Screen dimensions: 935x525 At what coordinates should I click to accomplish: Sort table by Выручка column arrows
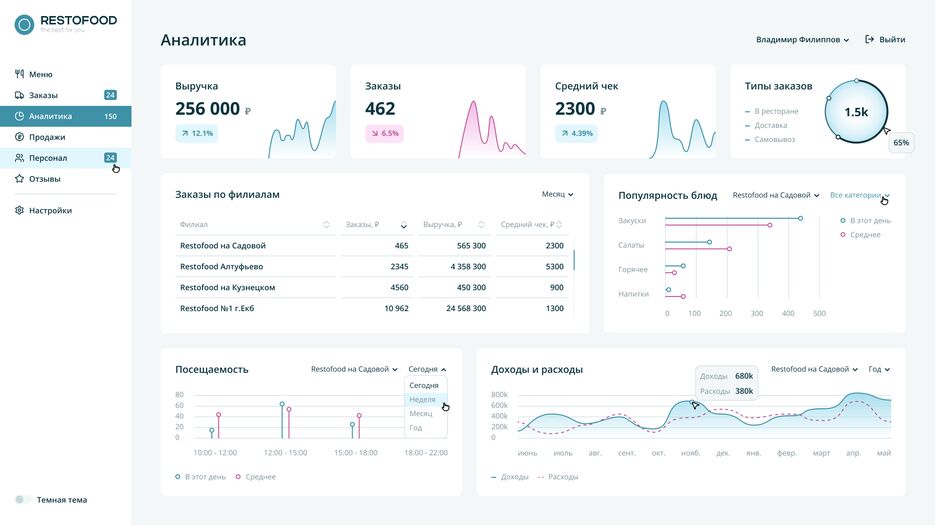pos(481,224)
